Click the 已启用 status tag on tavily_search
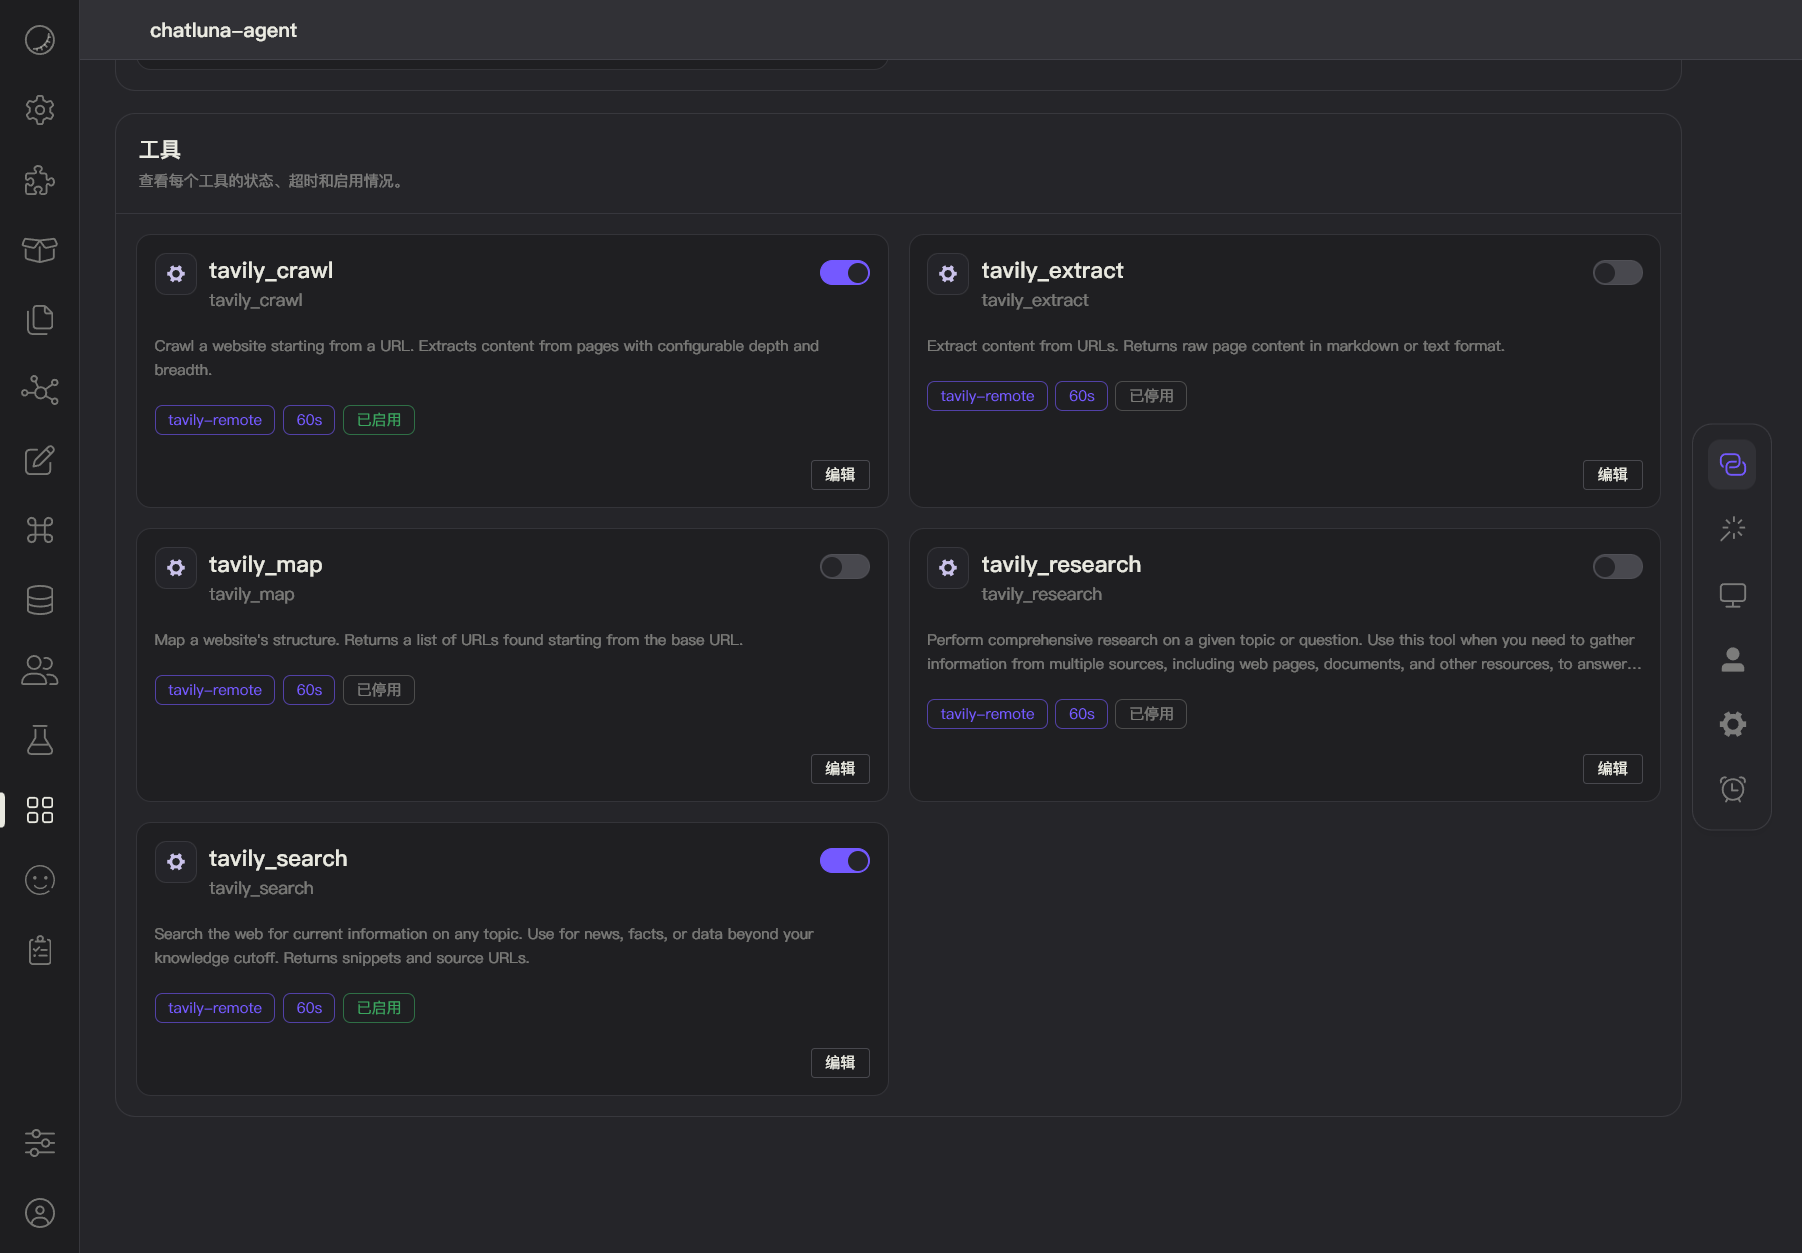 [x=379, y=1008]
